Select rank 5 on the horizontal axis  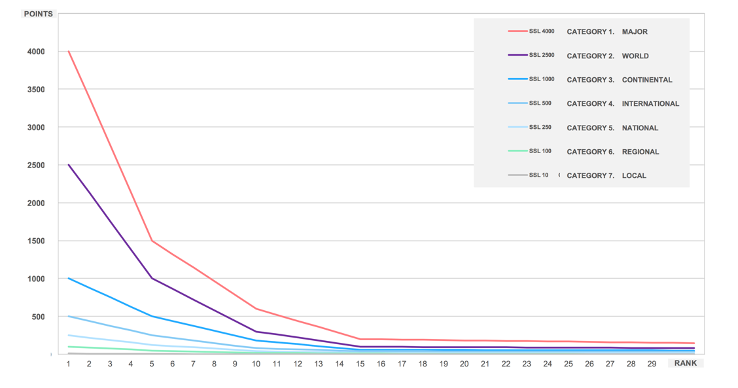pyautogui.click(x=152, y=364)
